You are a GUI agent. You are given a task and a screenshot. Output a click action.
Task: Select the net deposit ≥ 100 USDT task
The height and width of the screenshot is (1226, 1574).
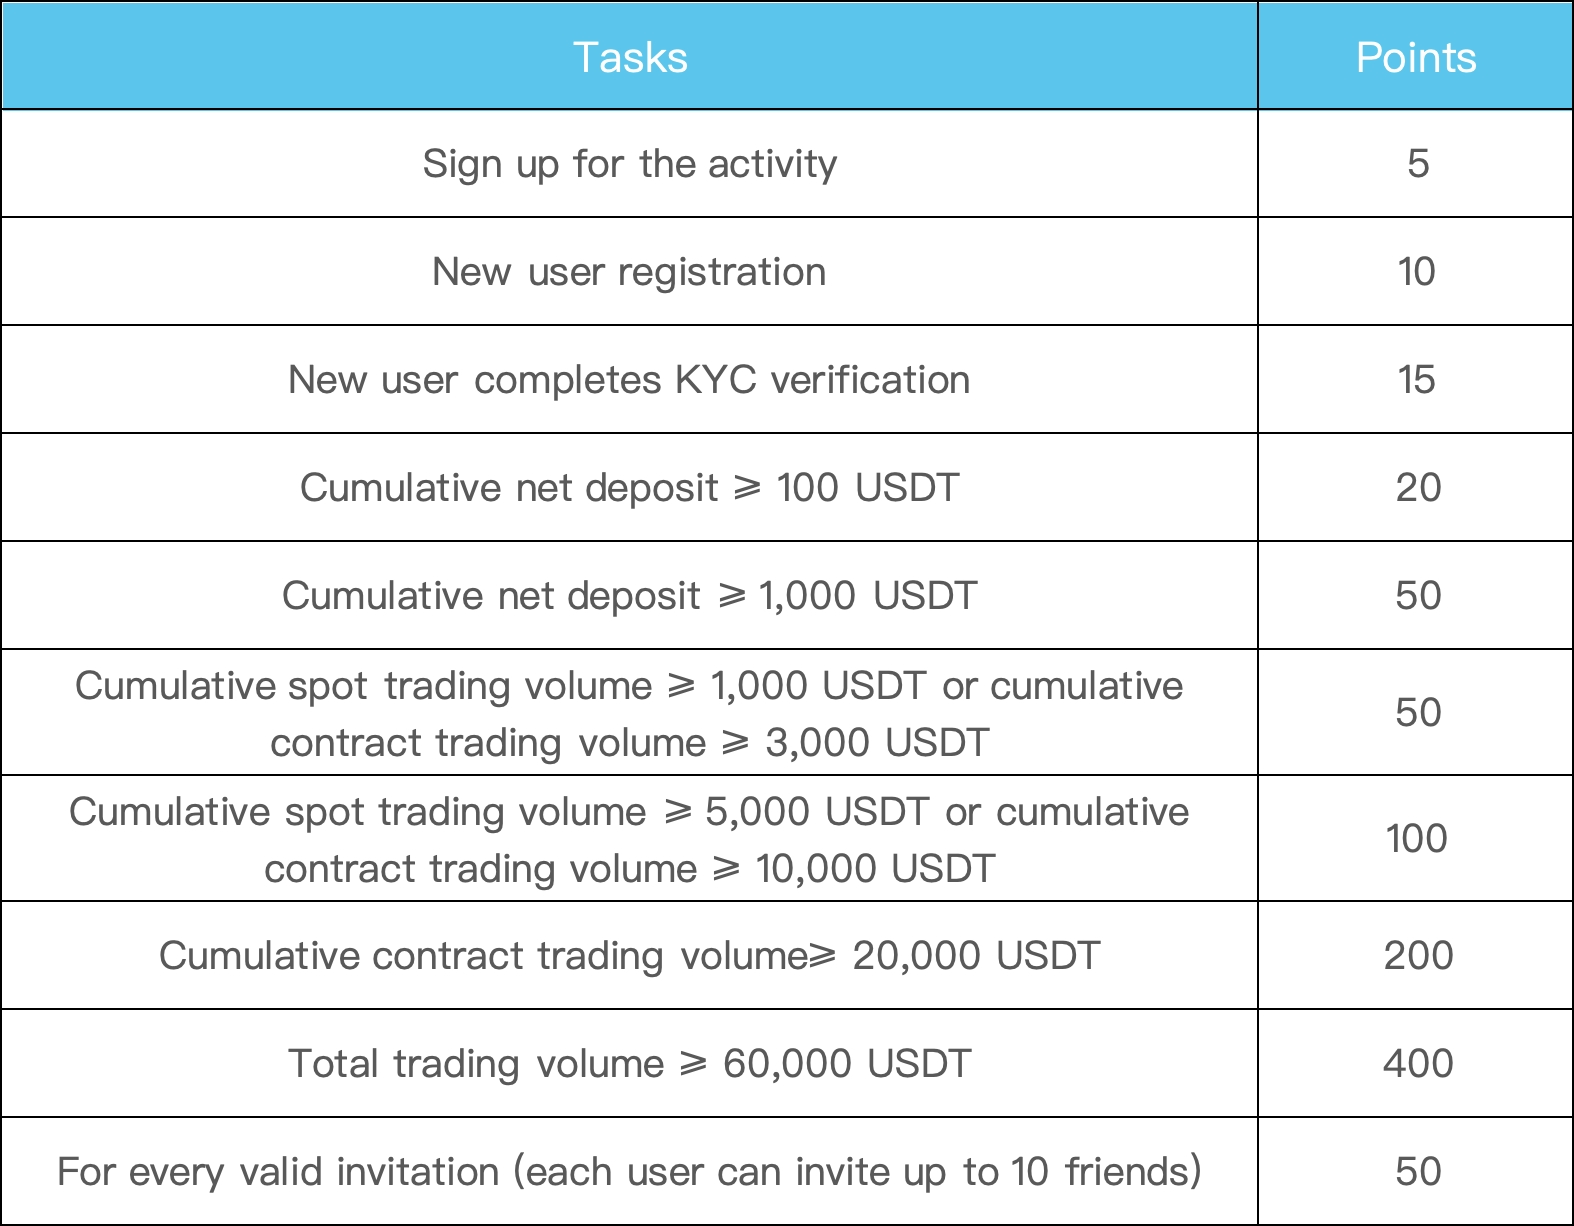click(x=630, y=488)
